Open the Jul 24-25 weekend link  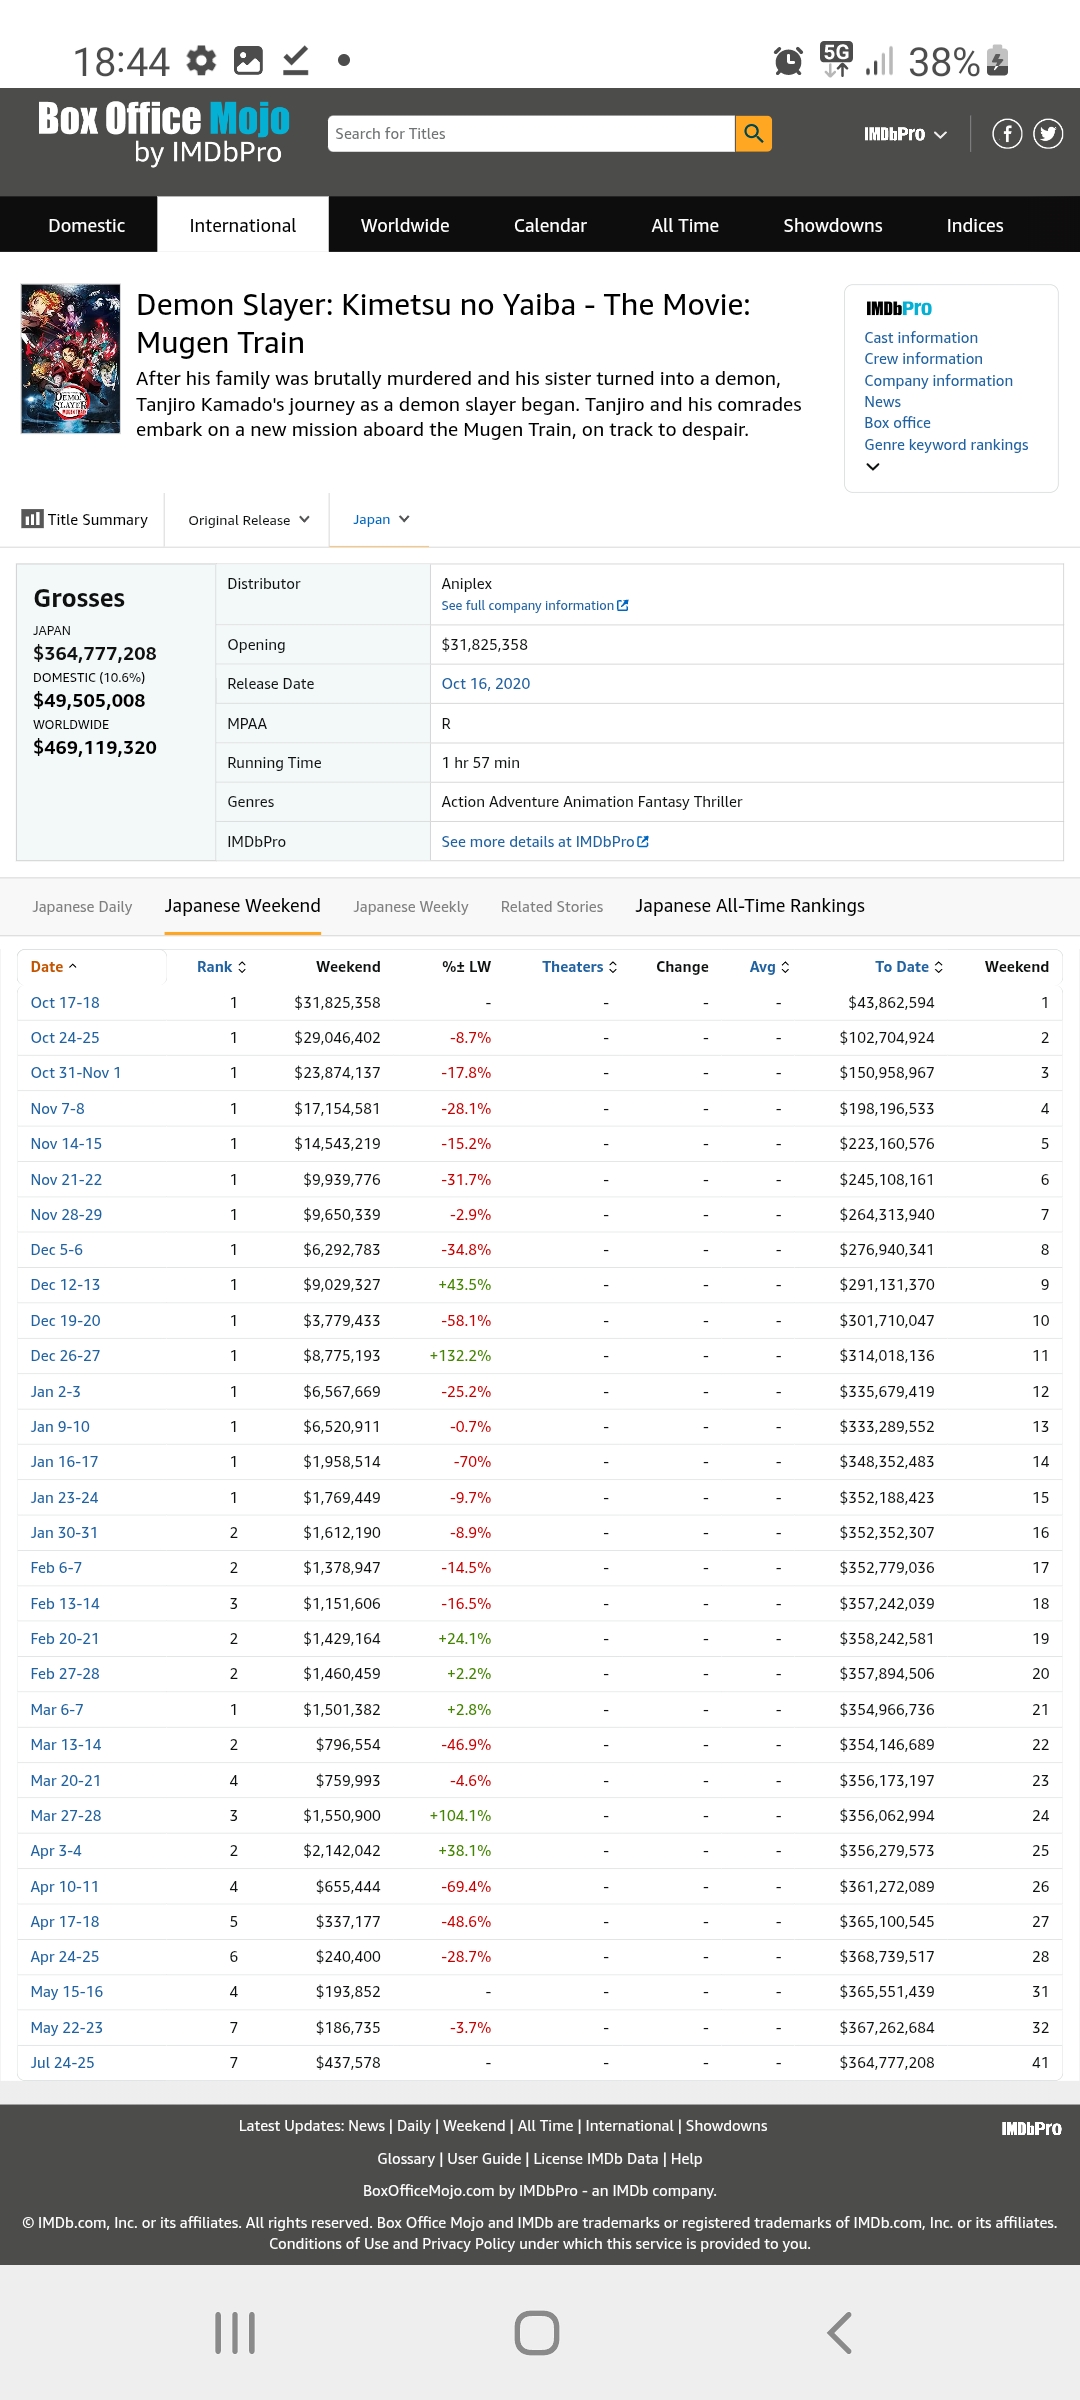(x=62, y=2063)
